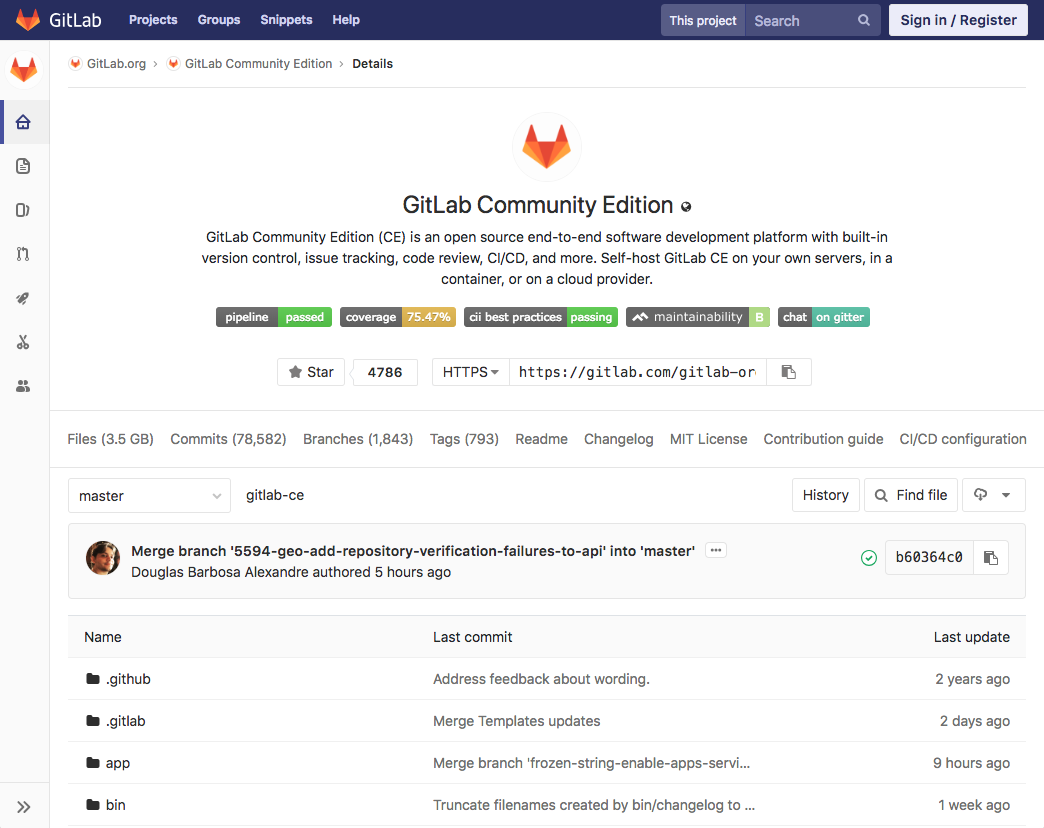
Task: Expand the commit message ellipsis
Action: click(x=715, y=550)
